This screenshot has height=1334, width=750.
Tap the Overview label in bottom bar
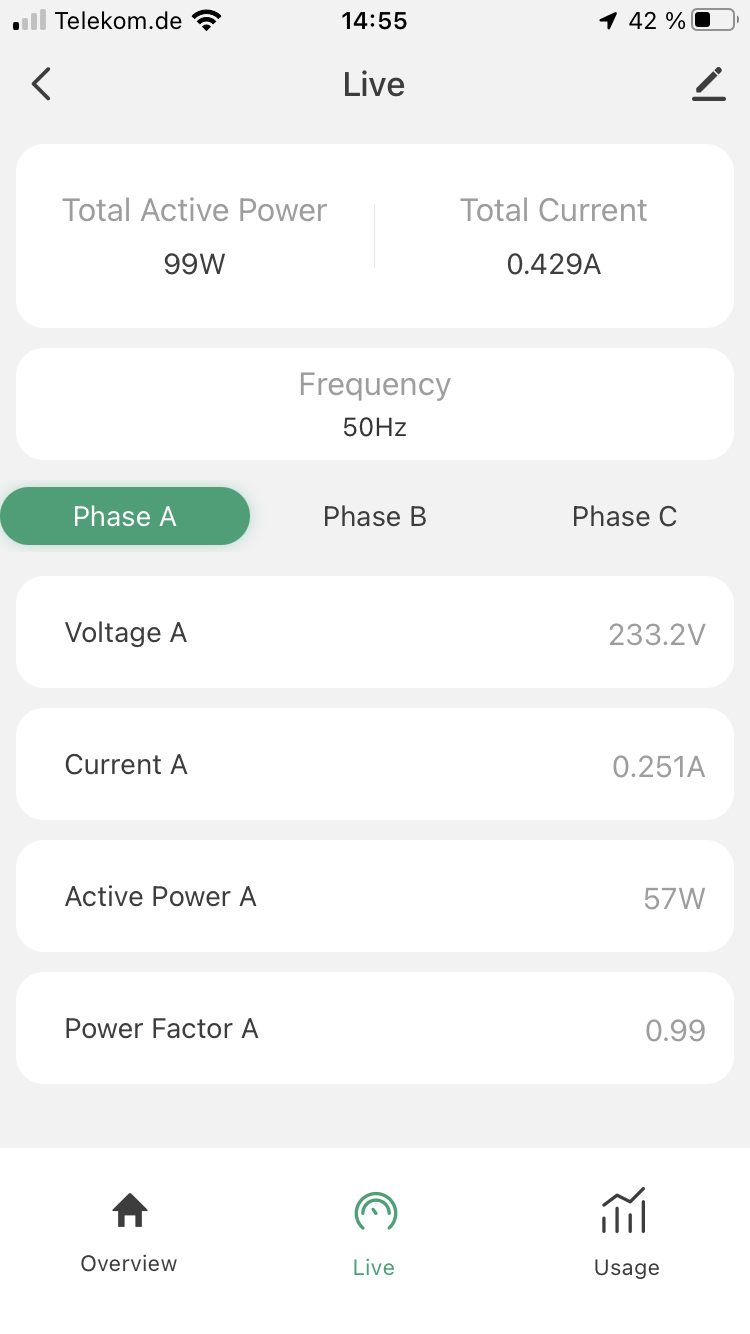[x=129, y=1264]
